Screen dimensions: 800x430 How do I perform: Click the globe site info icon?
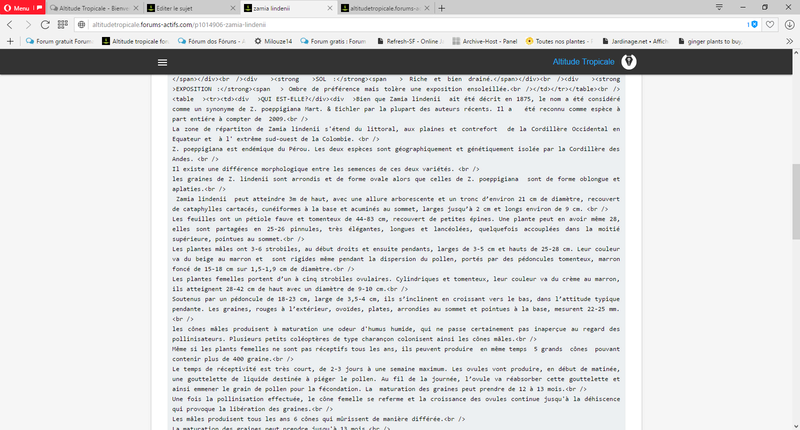coord(82,24)
